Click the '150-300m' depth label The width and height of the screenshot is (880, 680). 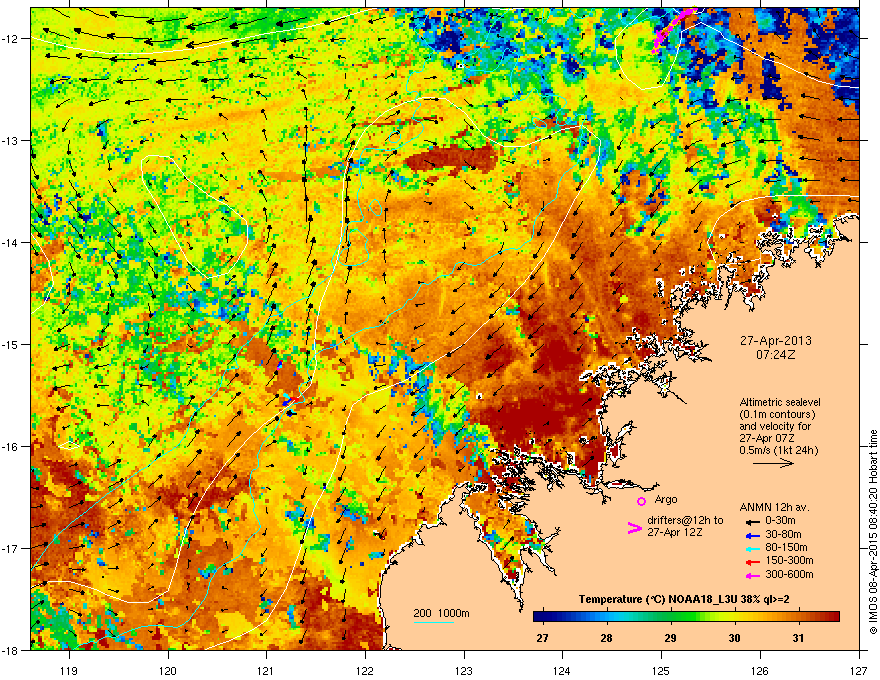[789, 560]
